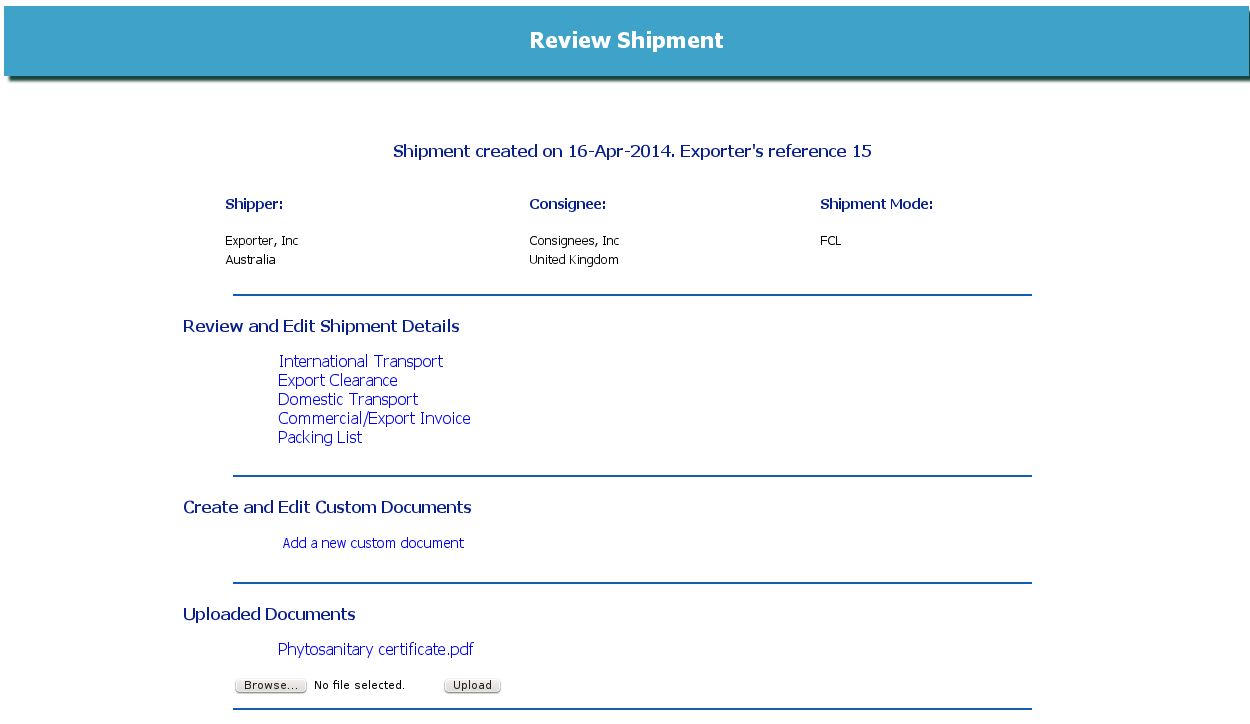Click the shipper country Australia
The image size is (1250, 724).
coord(250,260)
